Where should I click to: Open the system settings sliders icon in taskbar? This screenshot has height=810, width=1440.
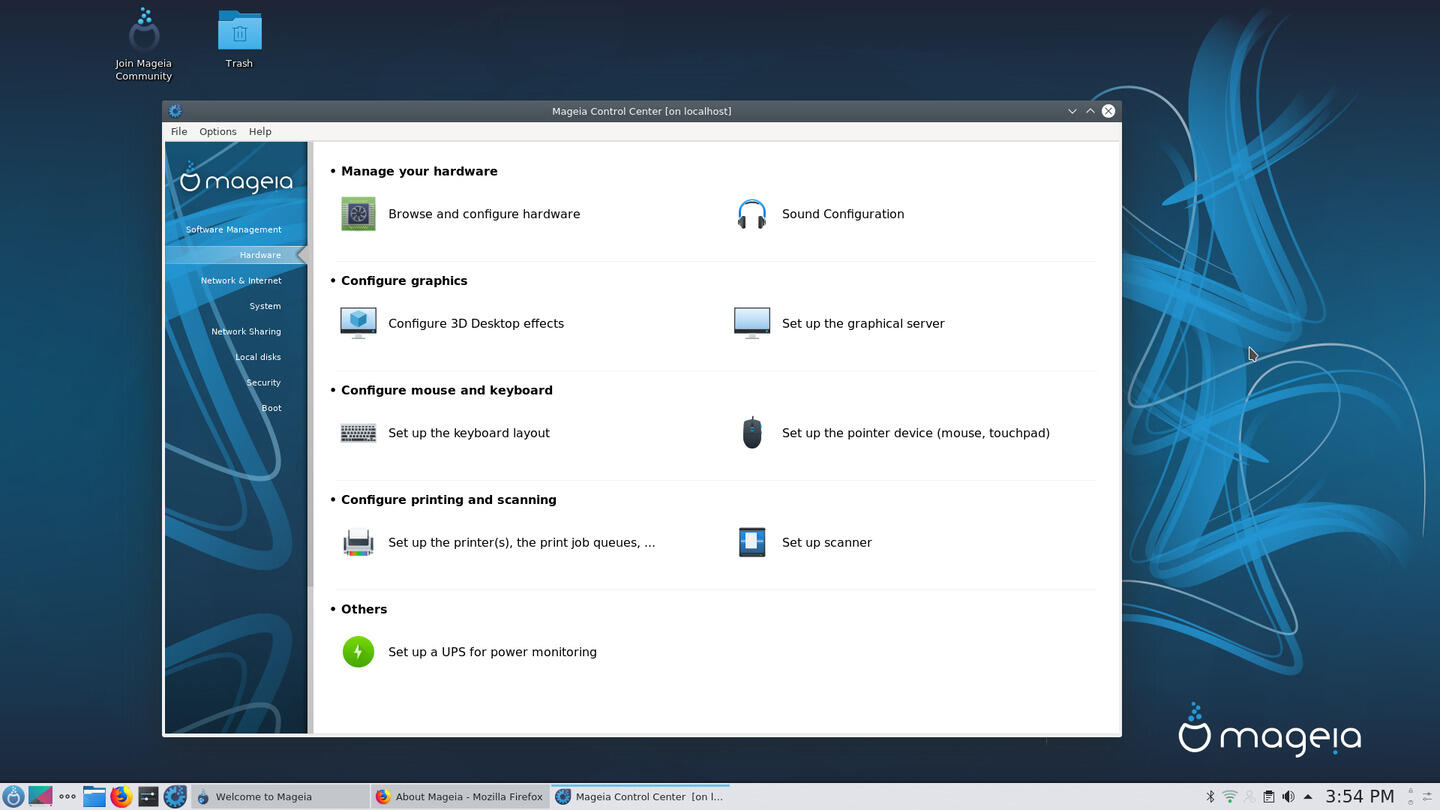point(148,796)
